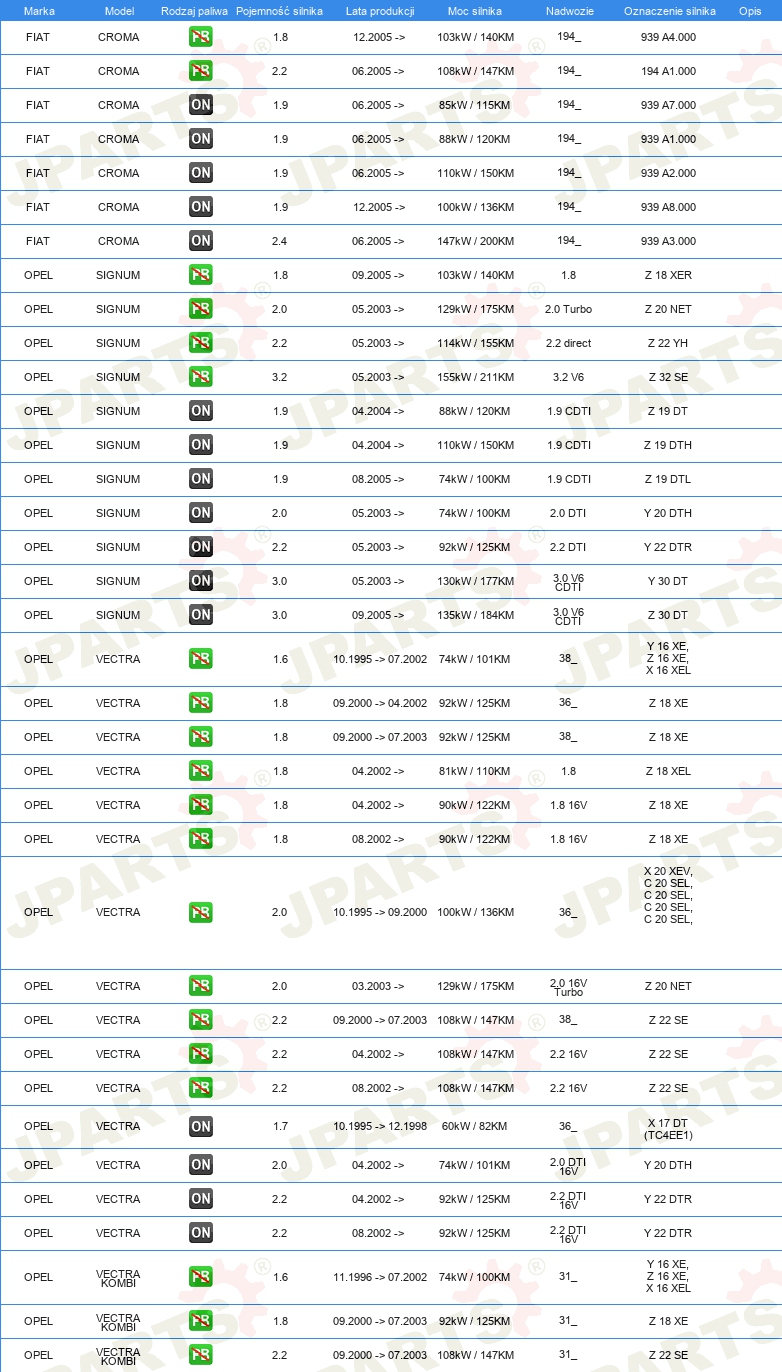Select the 3.2 V6 body cell
This screenshot has height=1372, width=782.
point(569,377)
